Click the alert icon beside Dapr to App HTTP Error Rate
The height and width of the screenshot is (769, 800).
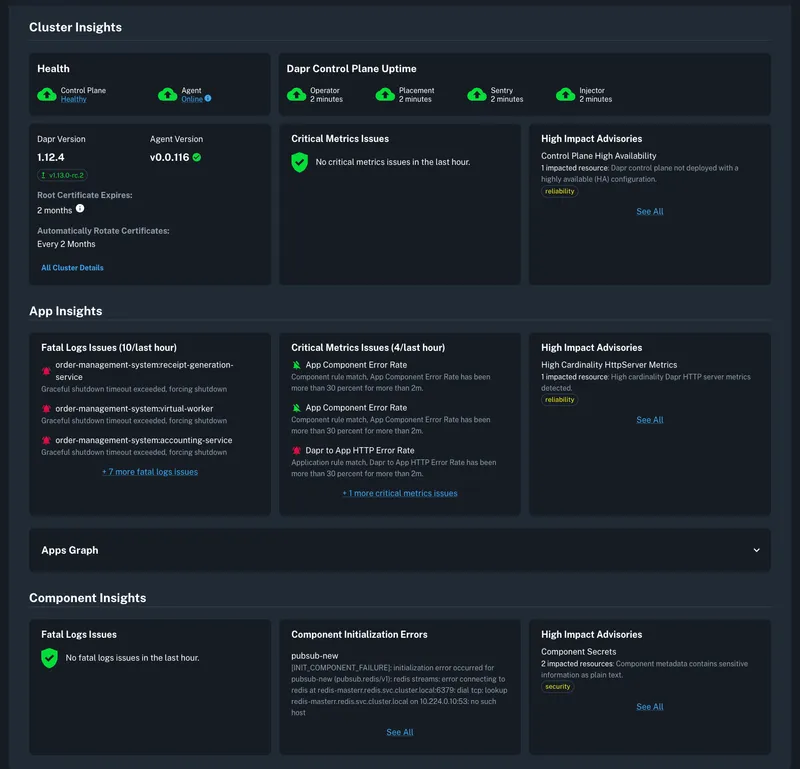pos(296,451)
